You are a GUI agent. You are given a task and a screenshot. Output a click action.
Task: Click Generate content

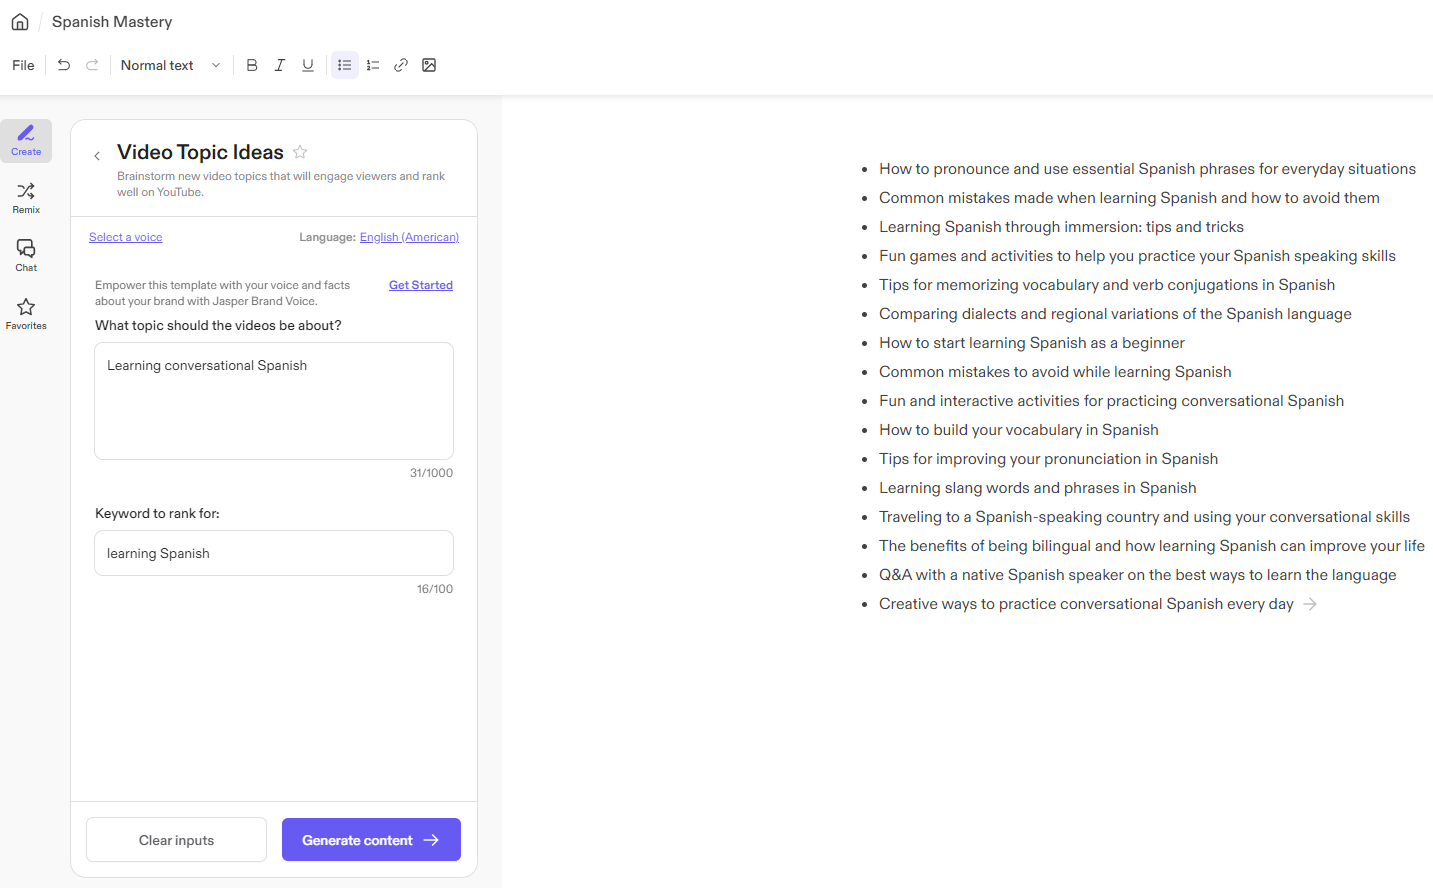coord(371,839)
